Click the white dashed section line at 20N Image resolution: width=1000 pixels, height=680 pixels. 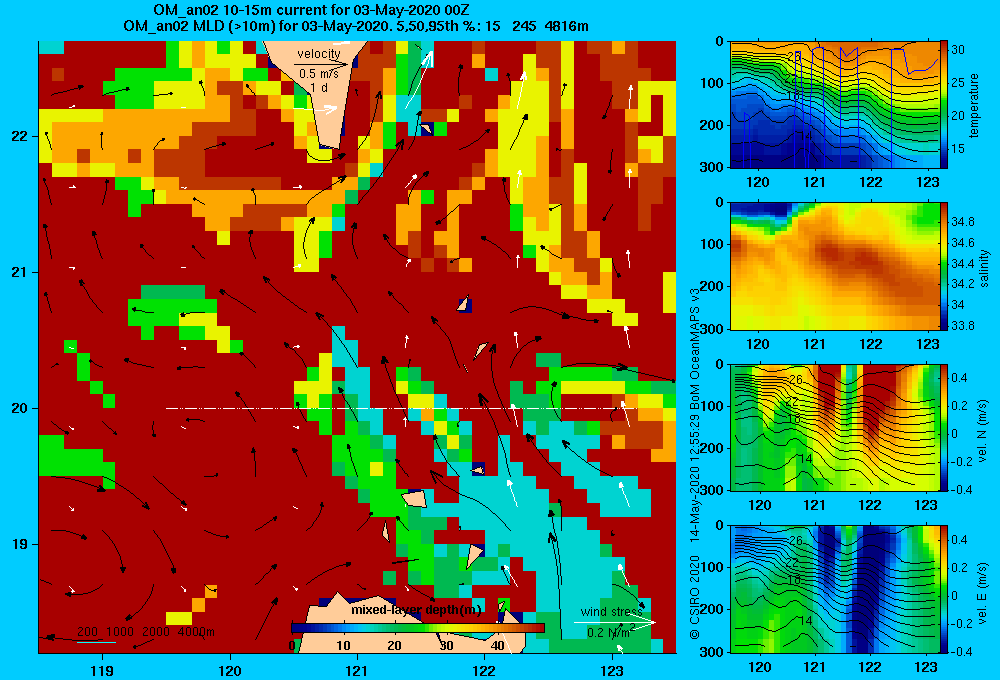401,408
